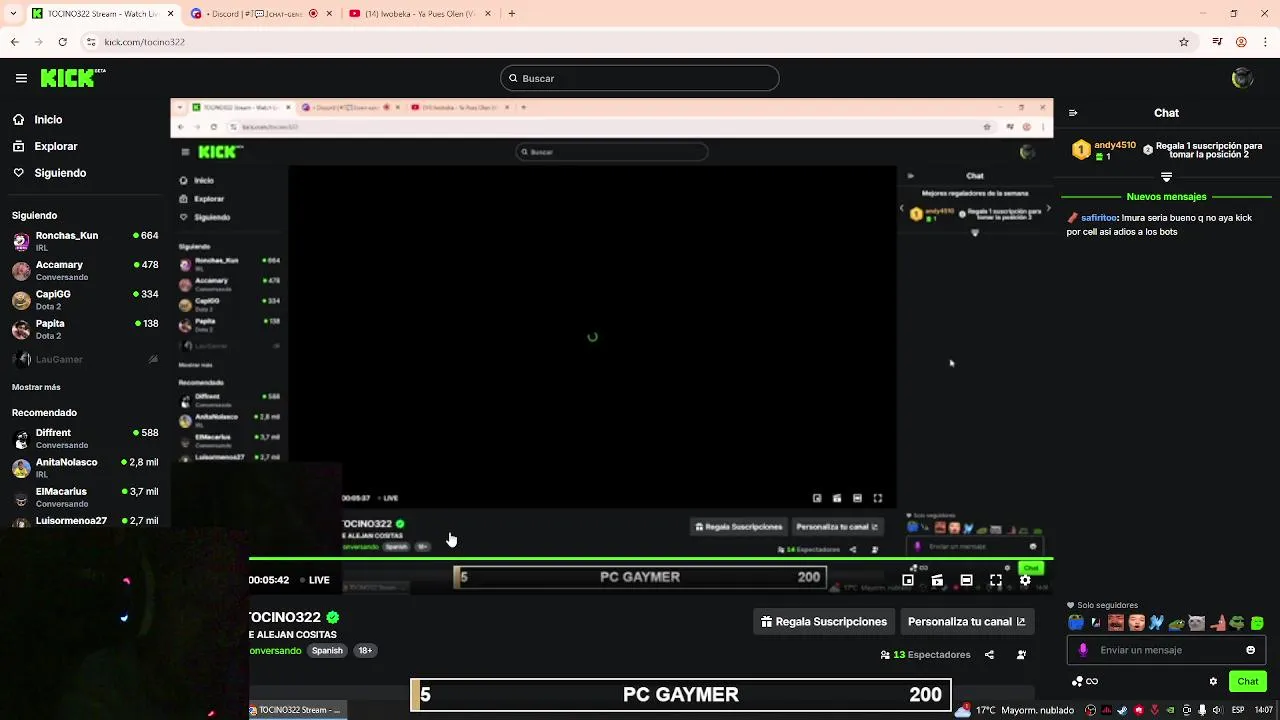Expand the gifters leaderboard in chat

(1166, 176)
